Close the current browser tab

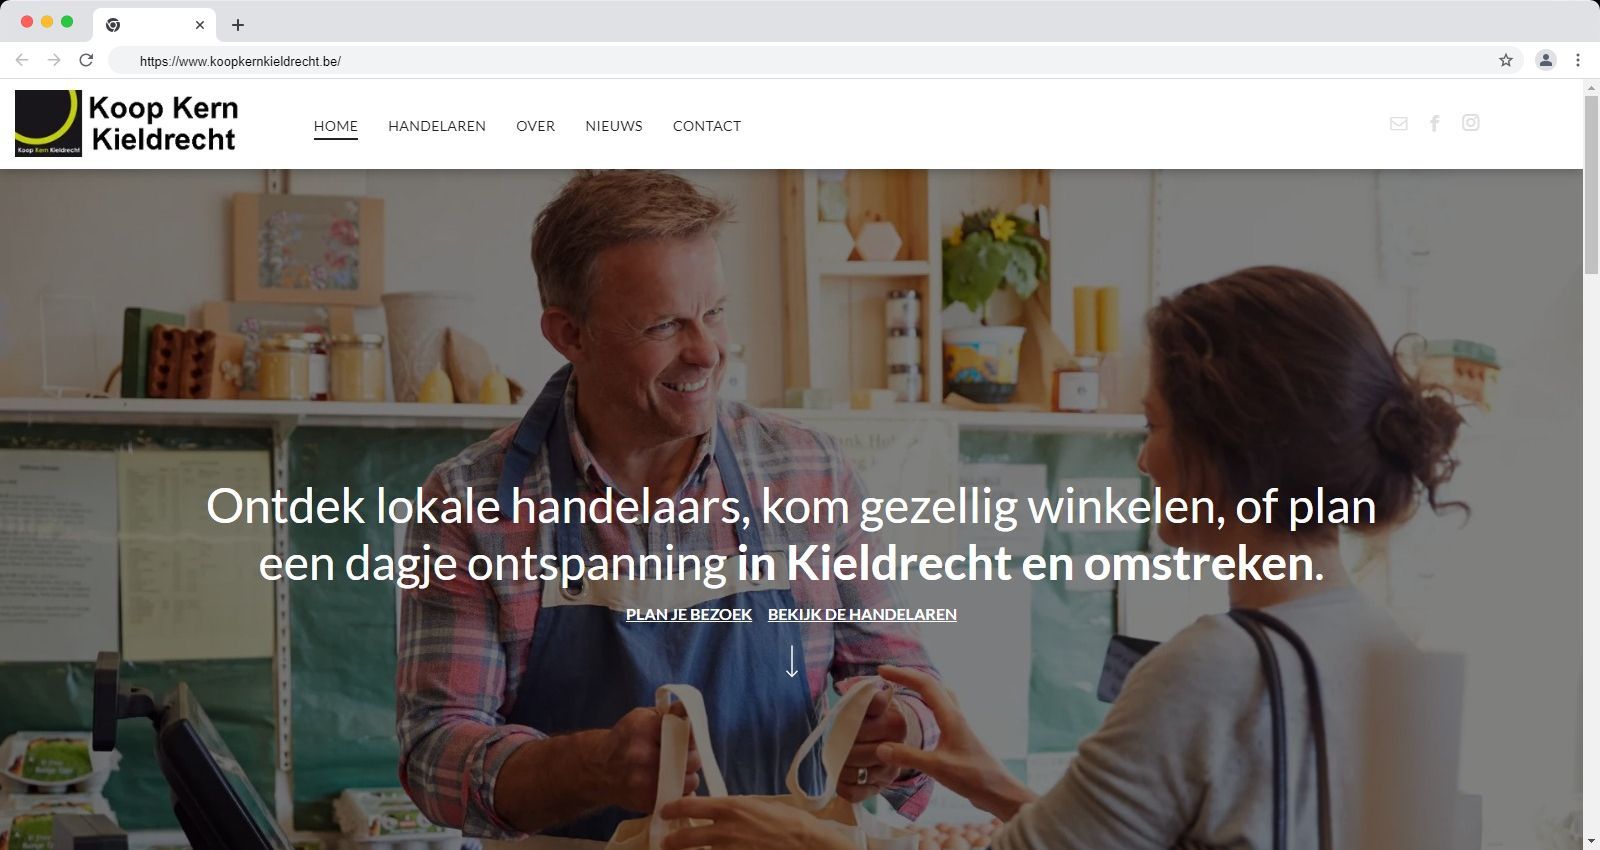click(x=199, y=25)
